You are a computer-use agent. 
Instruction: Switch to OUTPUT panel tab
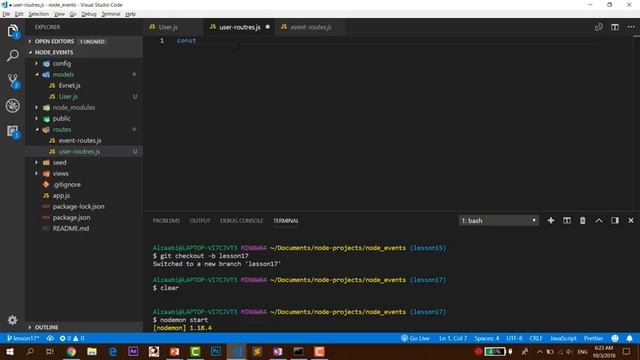point(200,220)
